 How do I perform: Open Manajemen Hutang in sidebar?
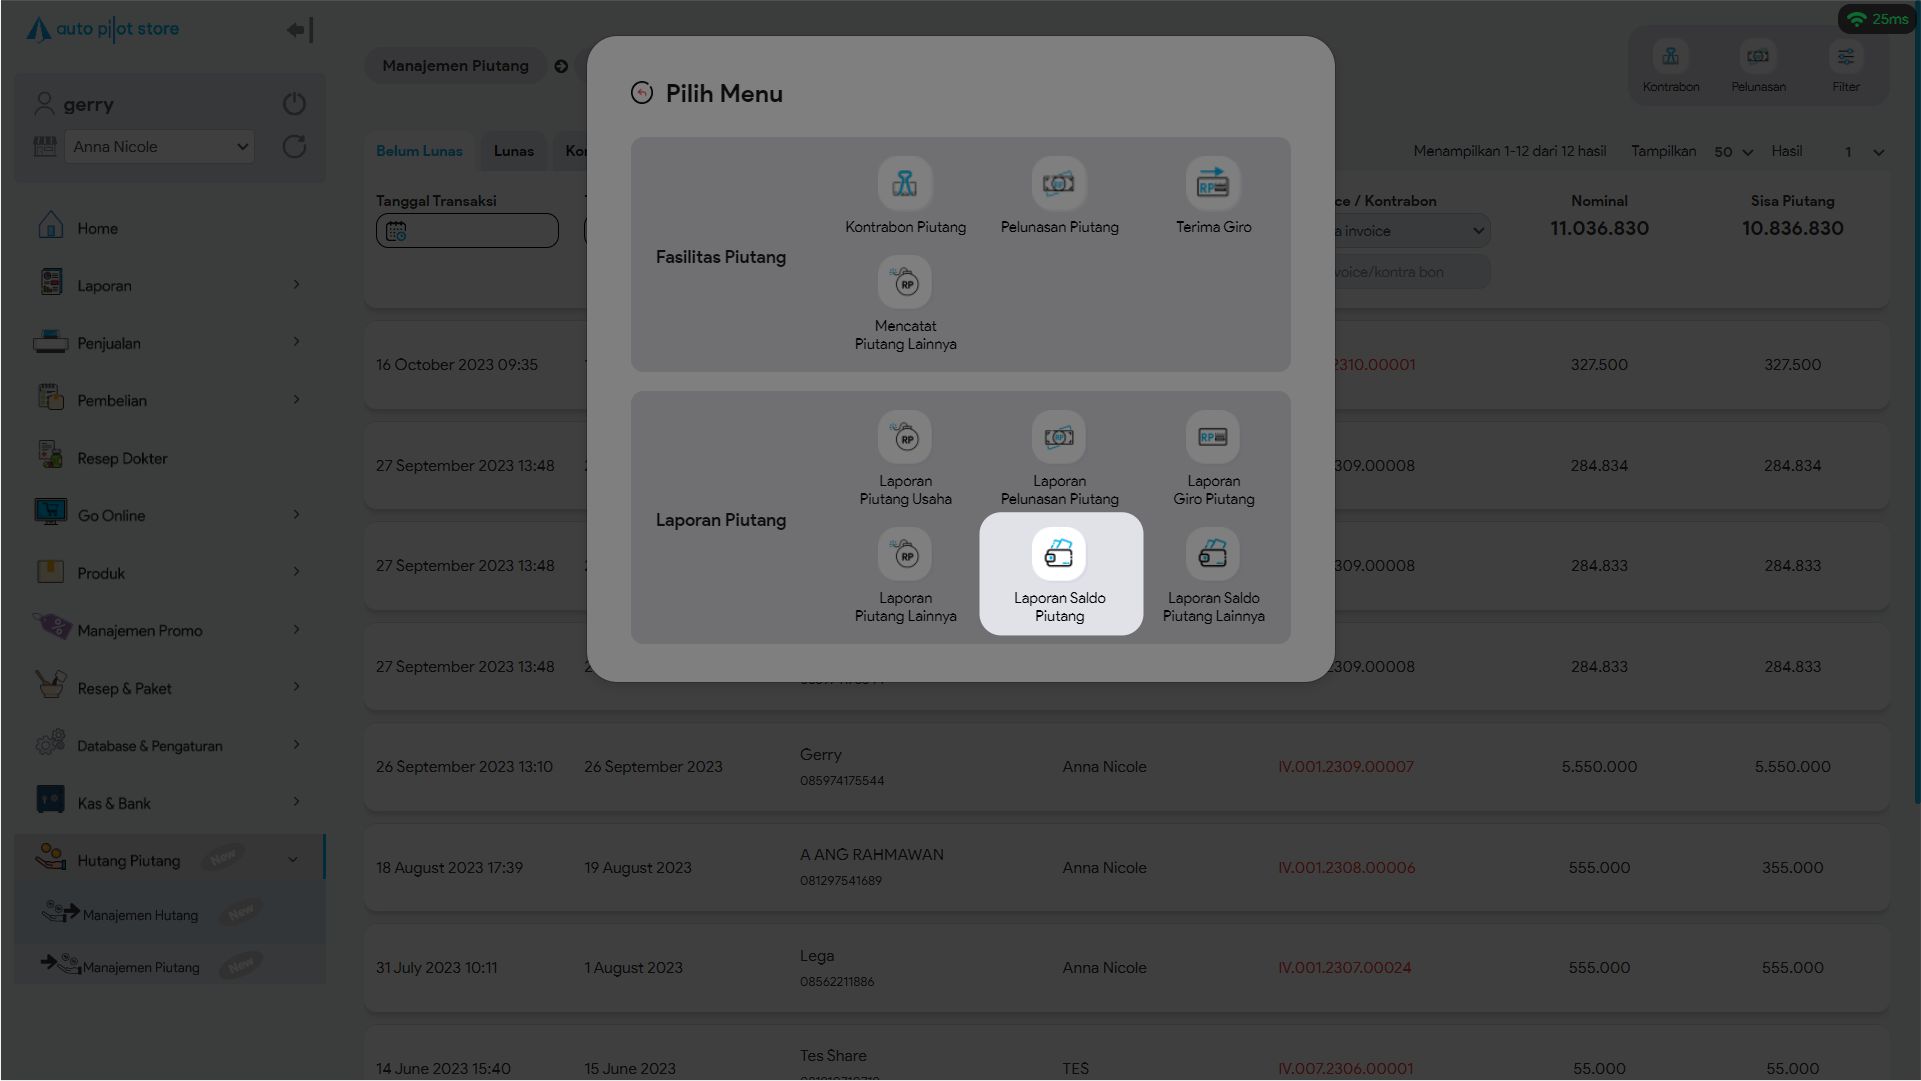(140, 915)
